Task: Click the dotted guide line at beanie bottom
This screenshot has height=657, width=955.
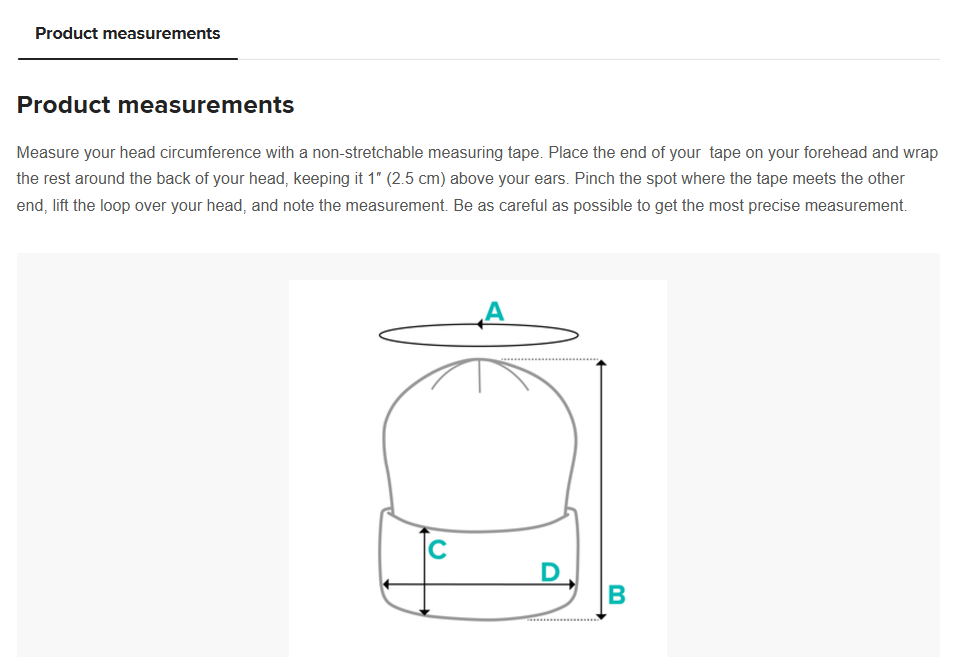Action: click(x=563, y=620)
